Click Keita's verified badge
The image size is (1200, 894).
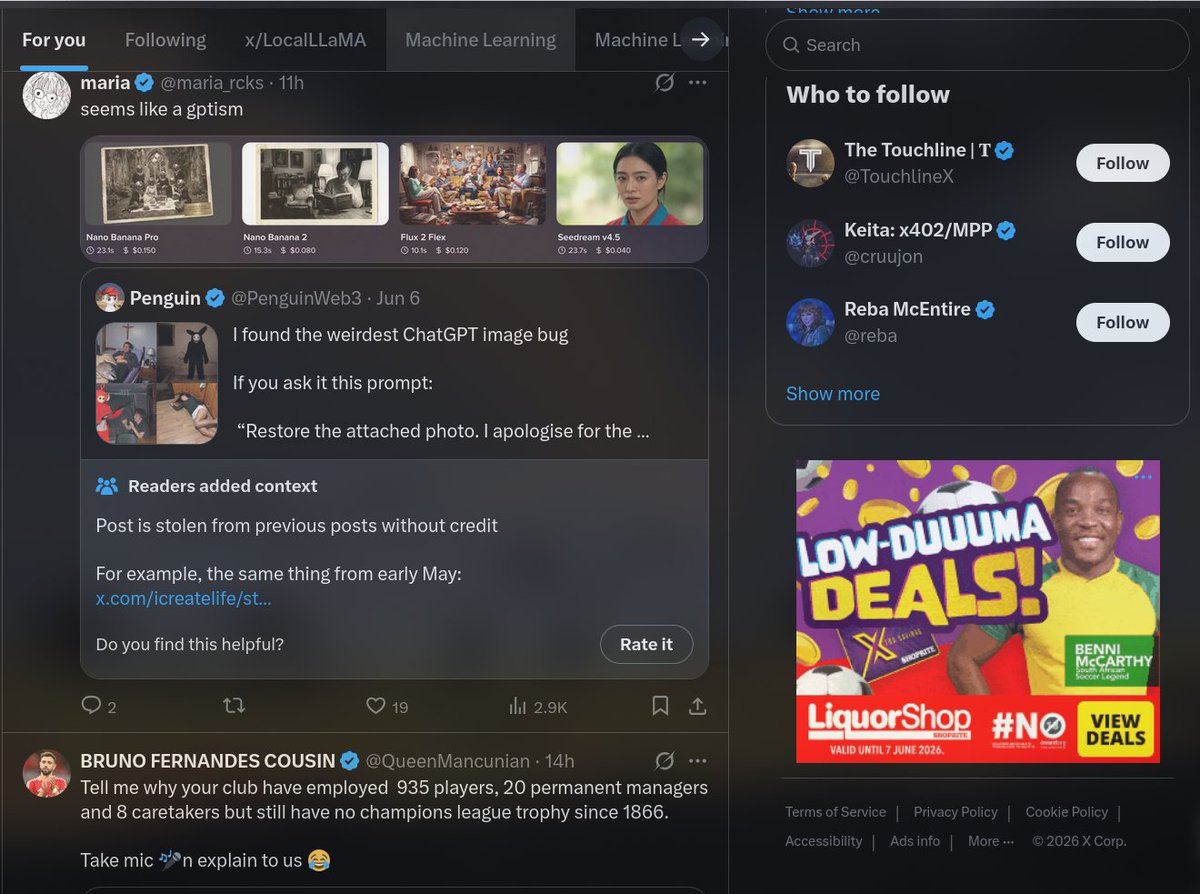1006,230
